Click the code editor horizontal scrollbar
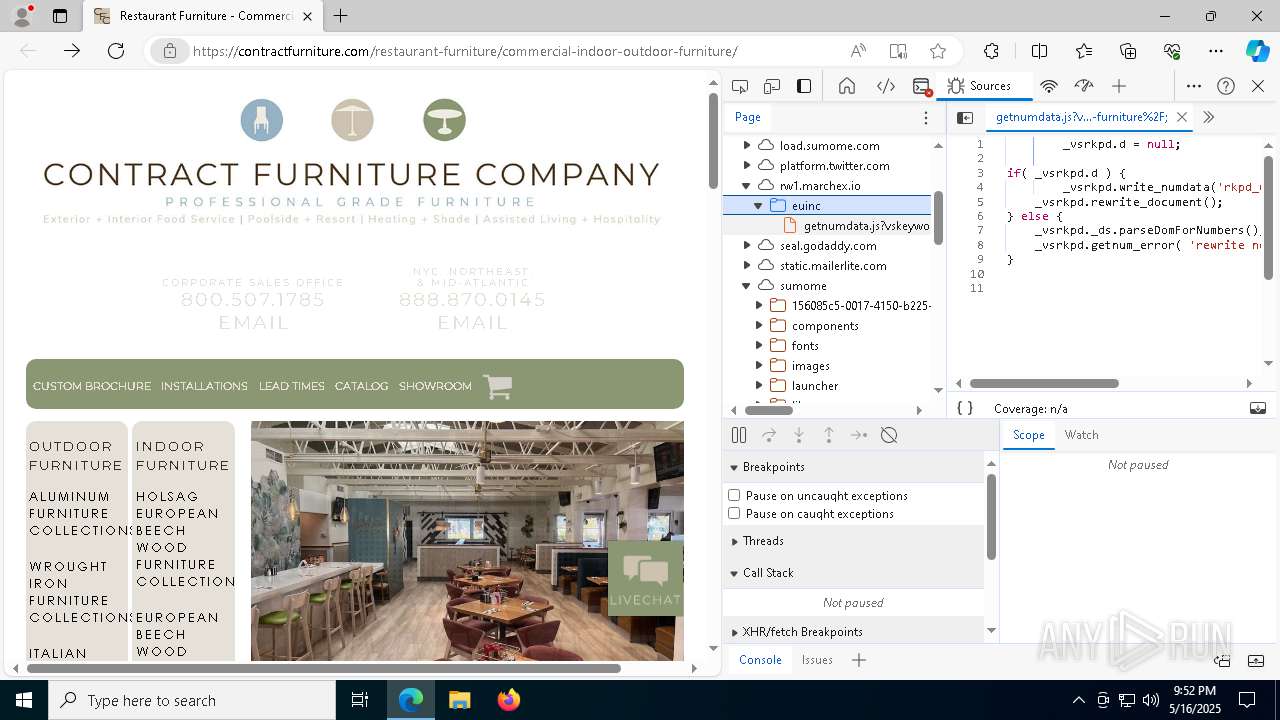Screen dimensions: 1280x720 (x=1044, y=383)
